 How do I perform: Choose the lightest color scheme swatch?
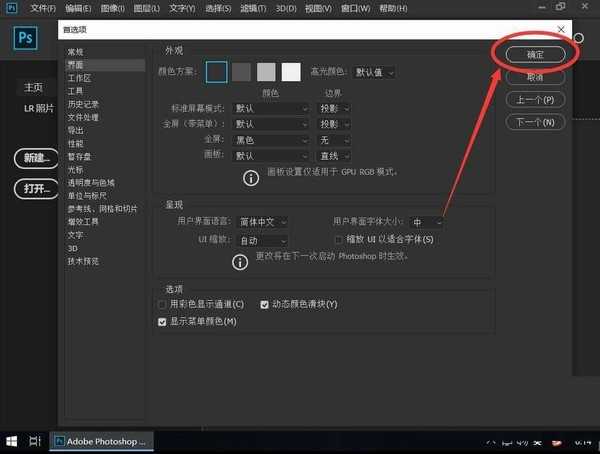click(291, 72)
